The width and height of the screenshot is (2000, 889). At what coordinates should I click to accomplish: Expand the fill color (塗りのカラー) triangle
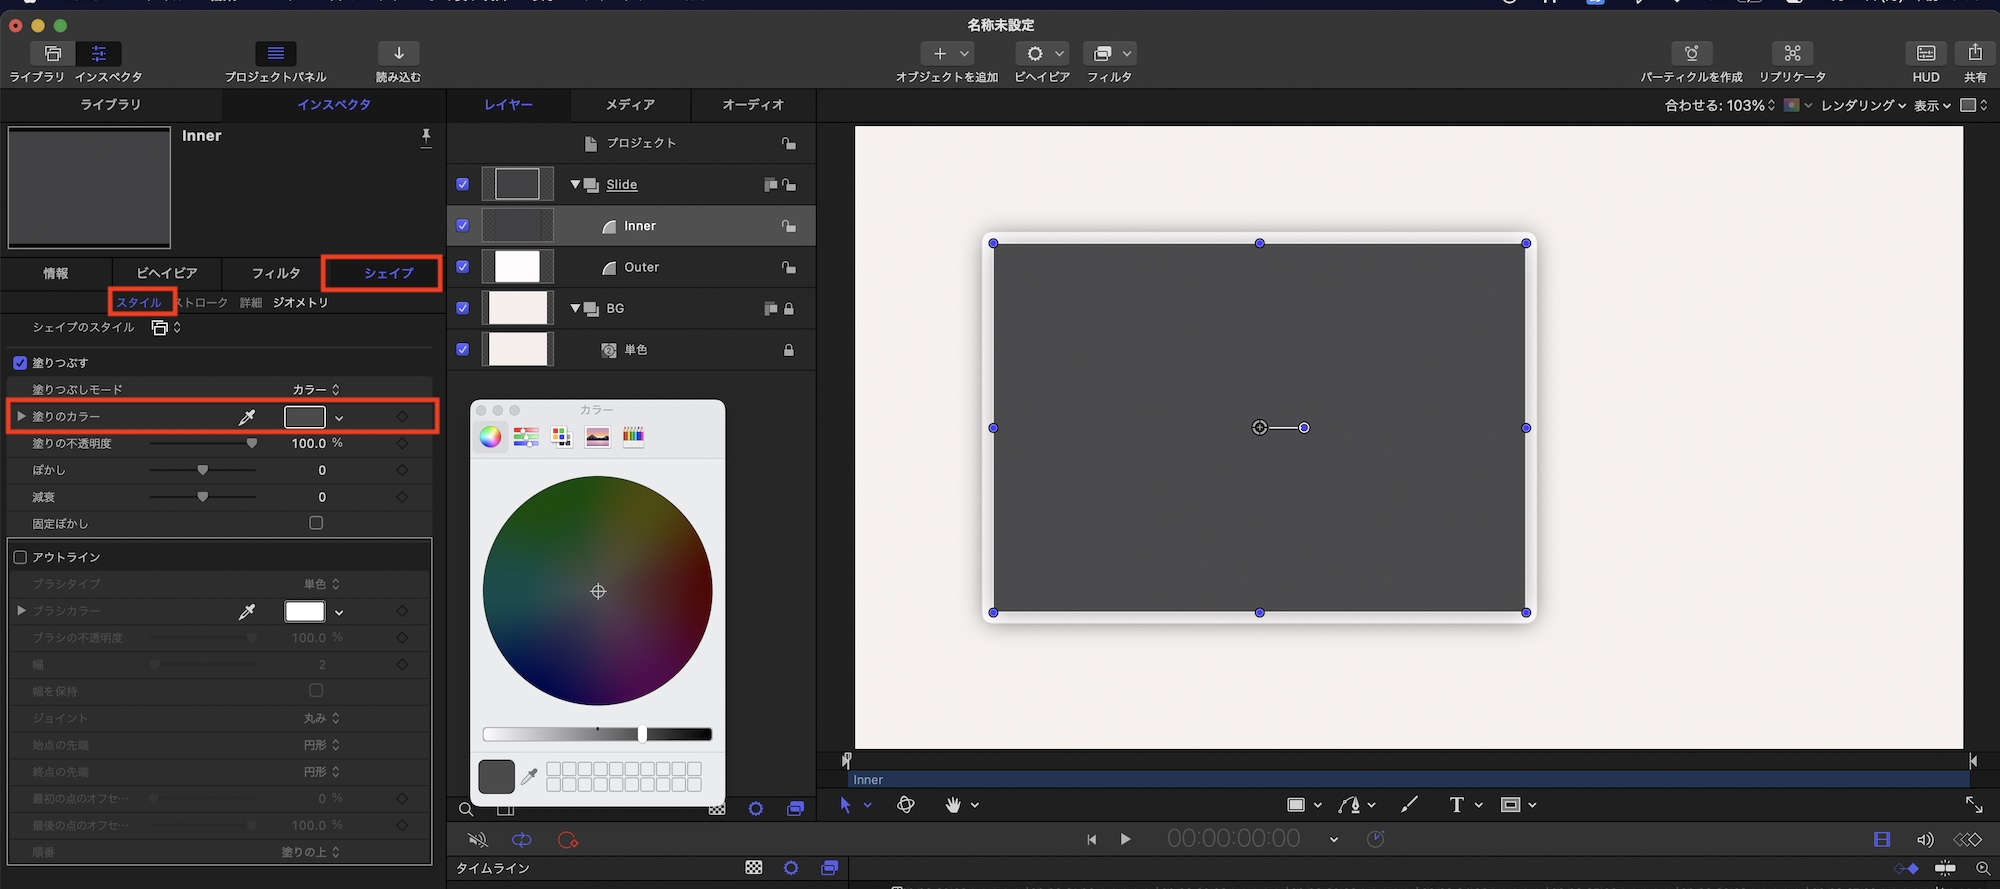tap(21, 416)
